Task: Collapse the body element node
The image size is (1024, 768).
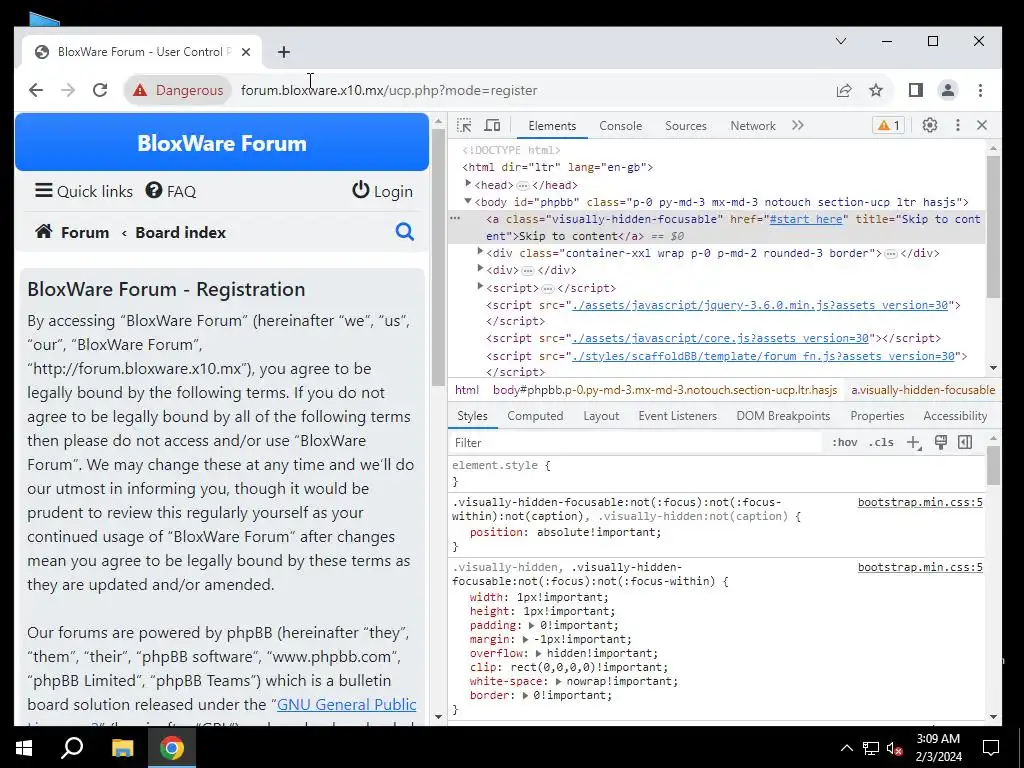Action: tap(468, 201)
